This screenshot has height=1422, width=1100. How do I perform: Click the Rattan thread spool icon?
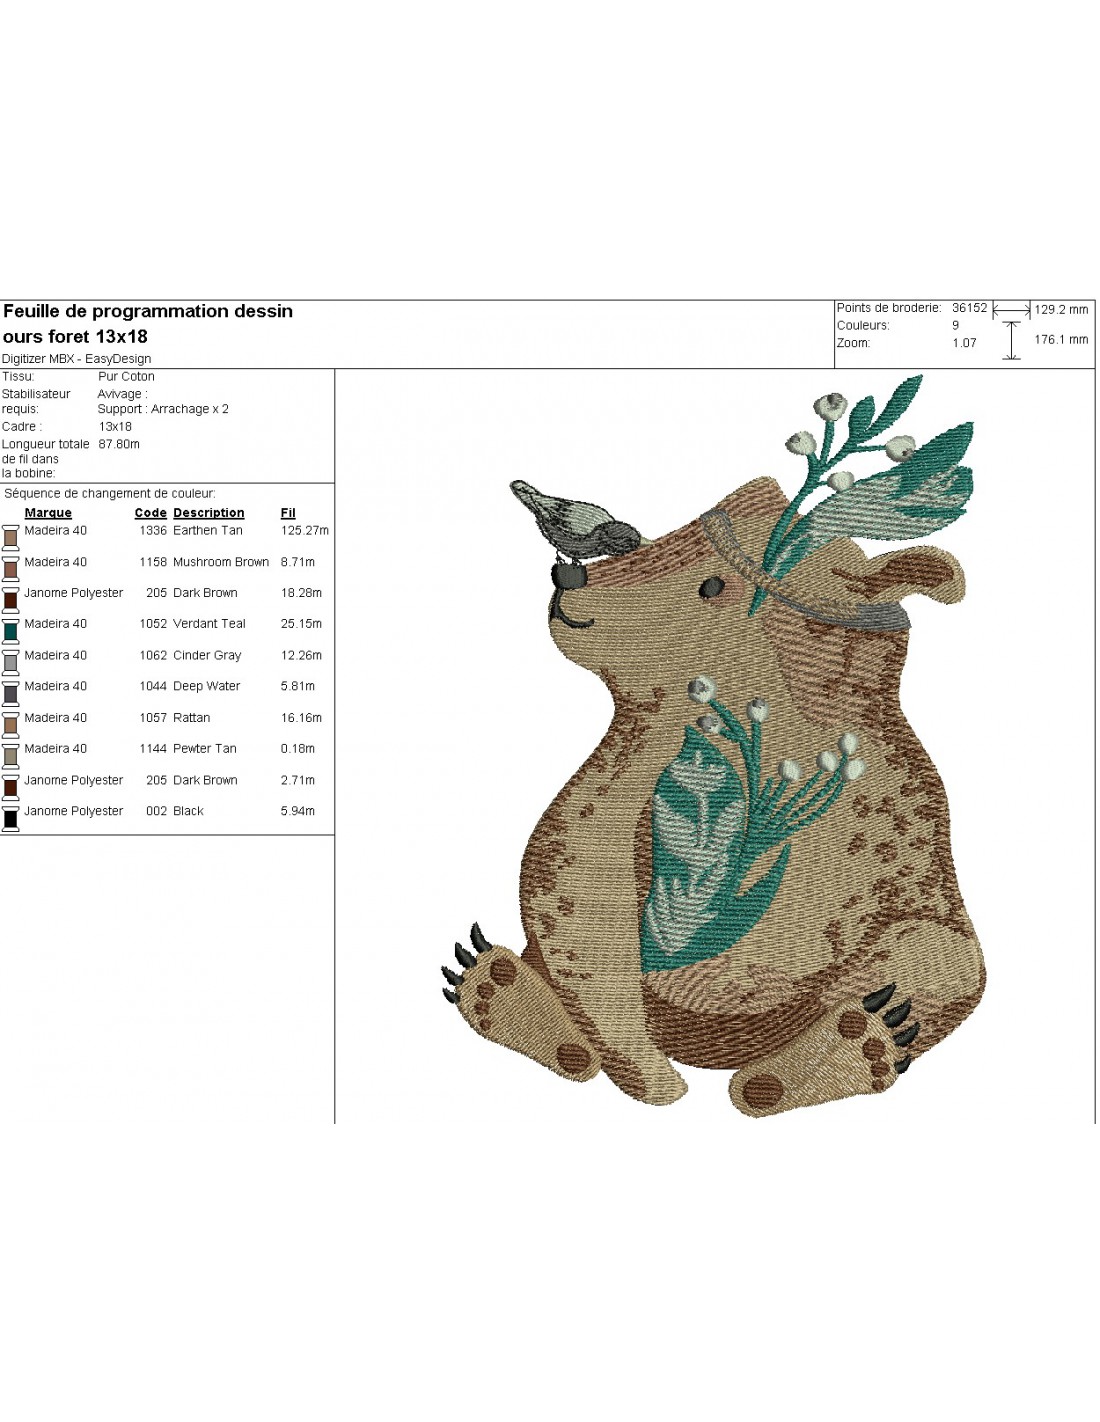[x=10, y=724]
